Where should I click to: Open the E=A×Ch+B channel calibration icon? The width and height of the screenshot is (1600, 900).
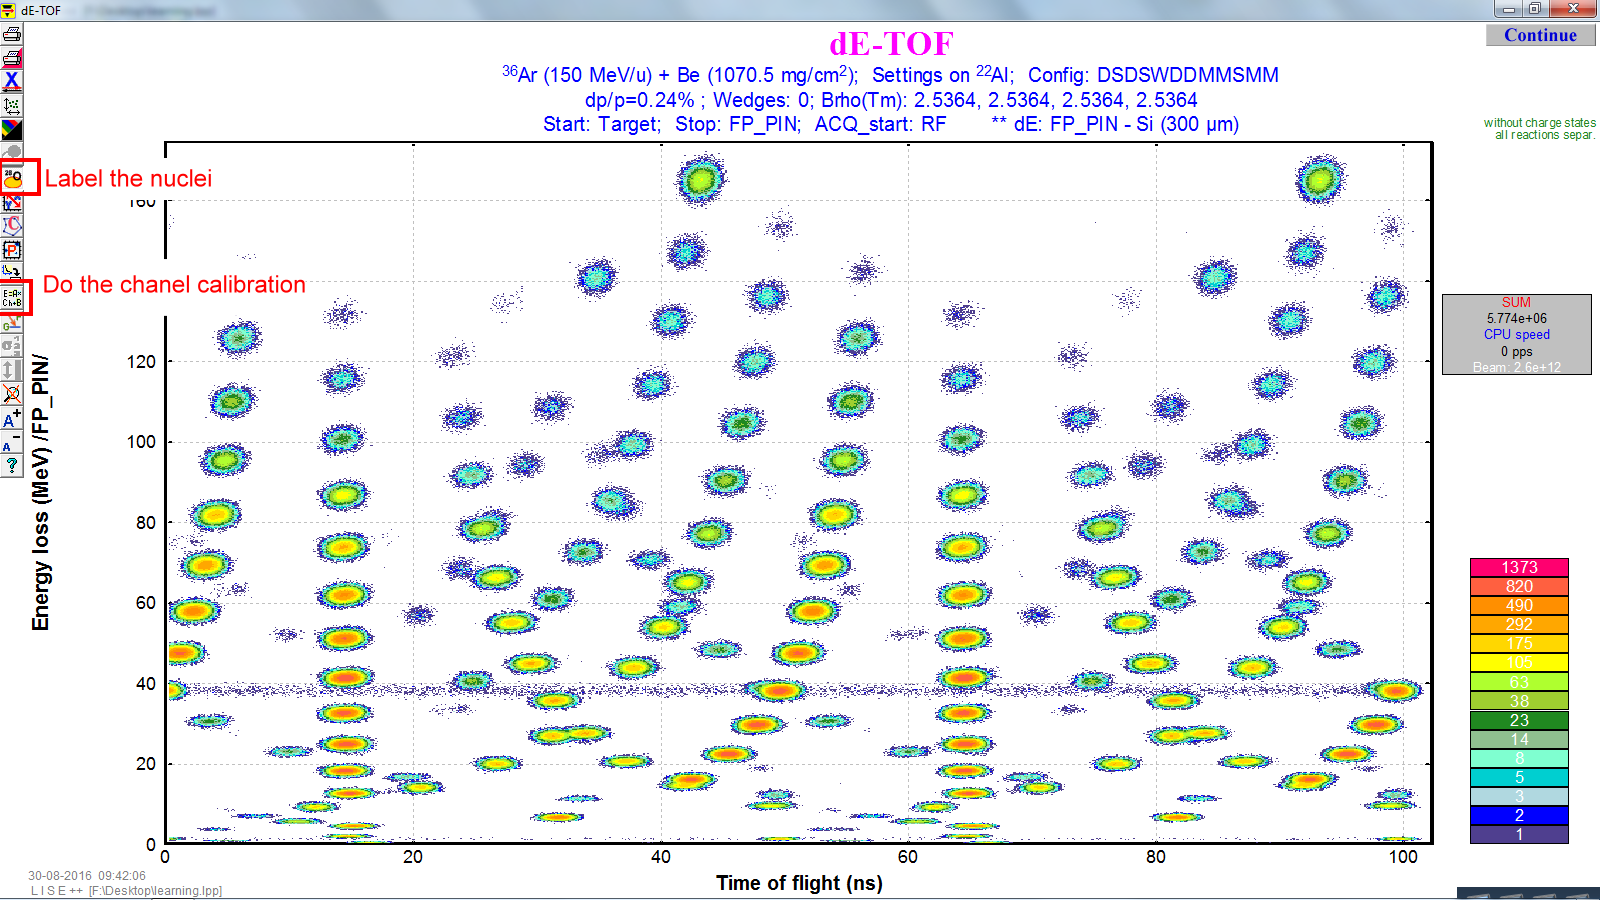tap(13, 297)
